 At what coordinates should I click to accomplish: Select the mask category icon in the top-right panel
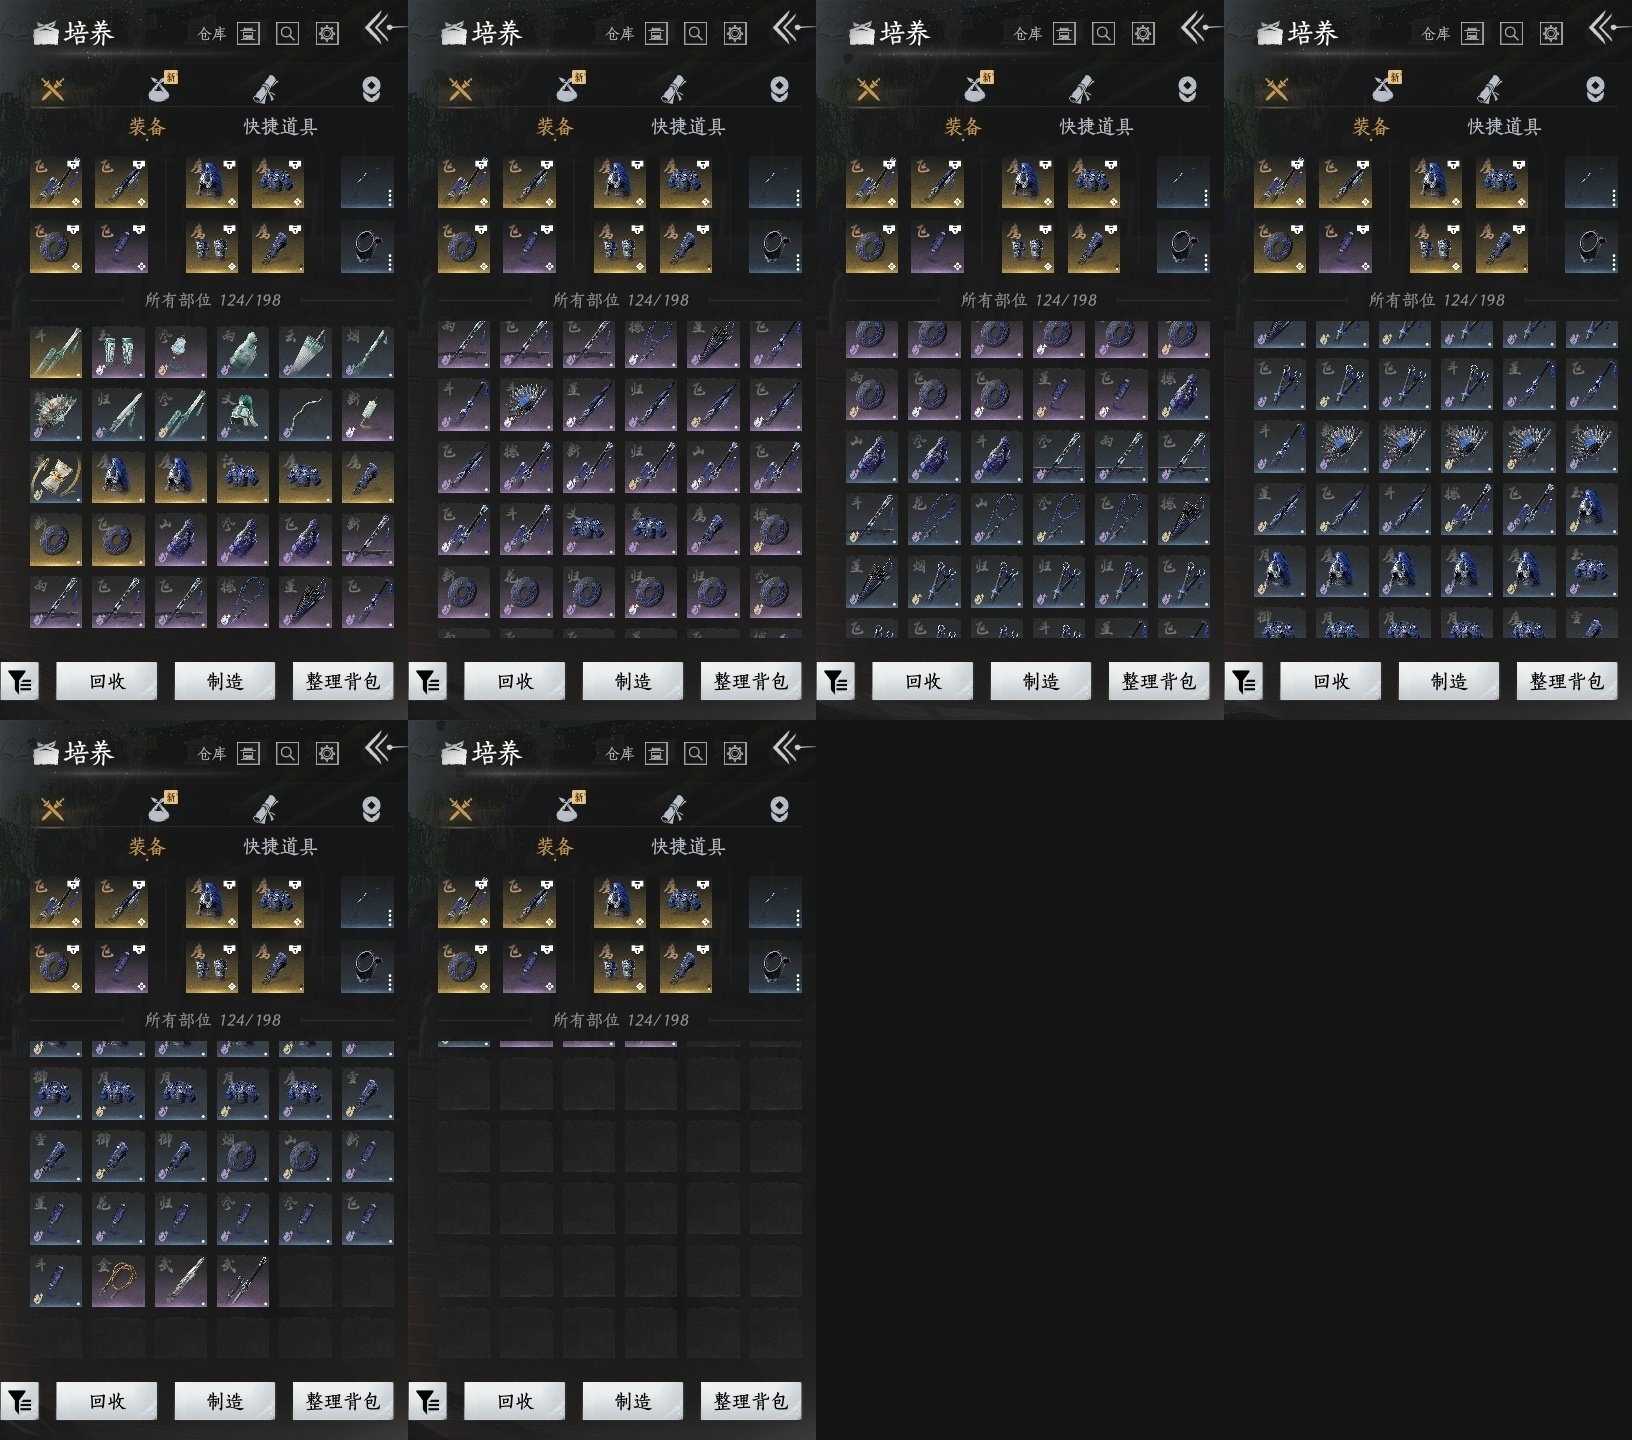1595,90
